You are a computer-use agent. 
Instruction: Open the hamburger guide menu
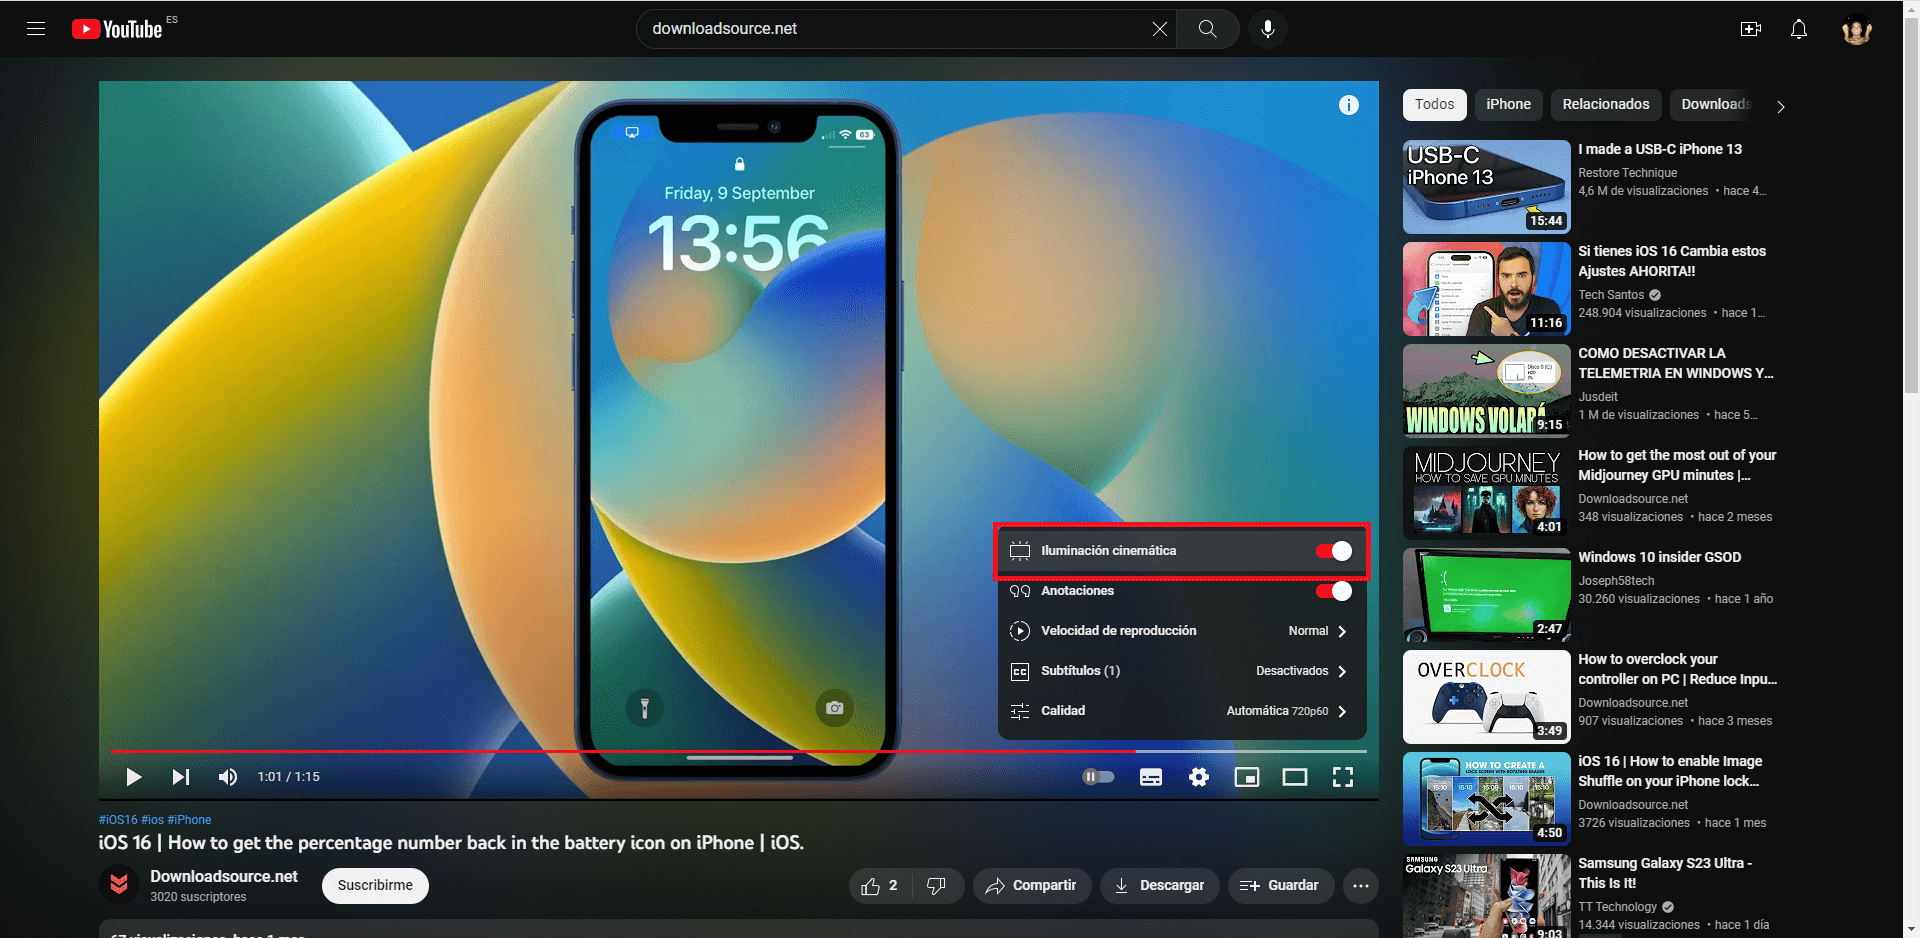coord(36,29)
